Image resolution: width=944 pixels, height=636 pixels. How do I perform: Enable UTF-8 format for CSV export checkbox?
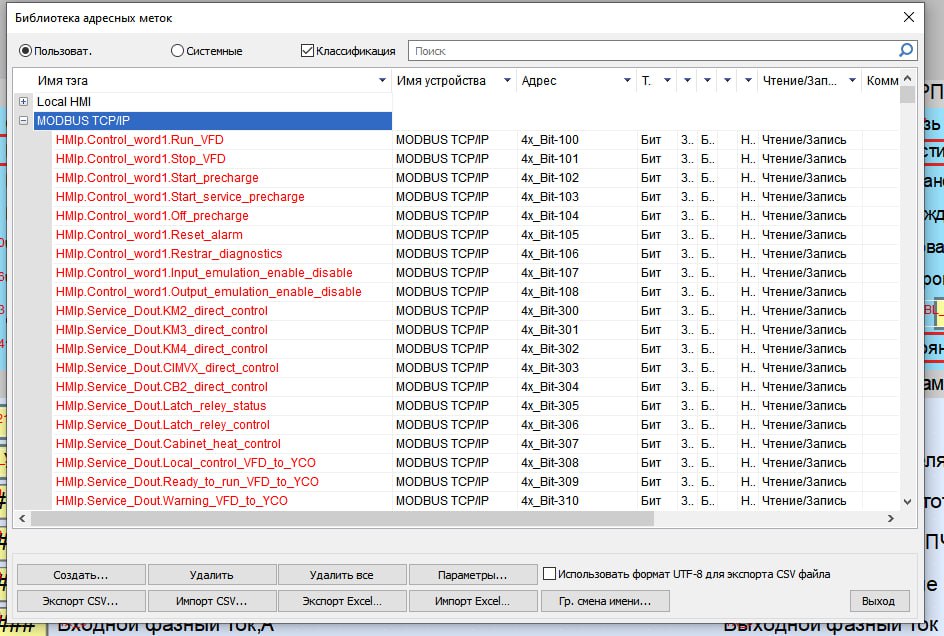pos(549,574)
